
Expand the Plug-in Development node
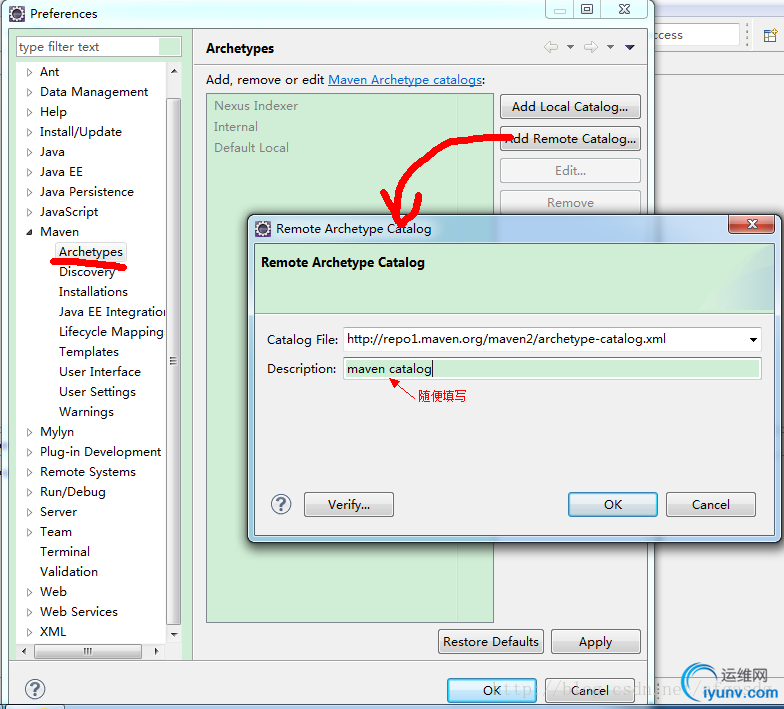coord(30,452)
